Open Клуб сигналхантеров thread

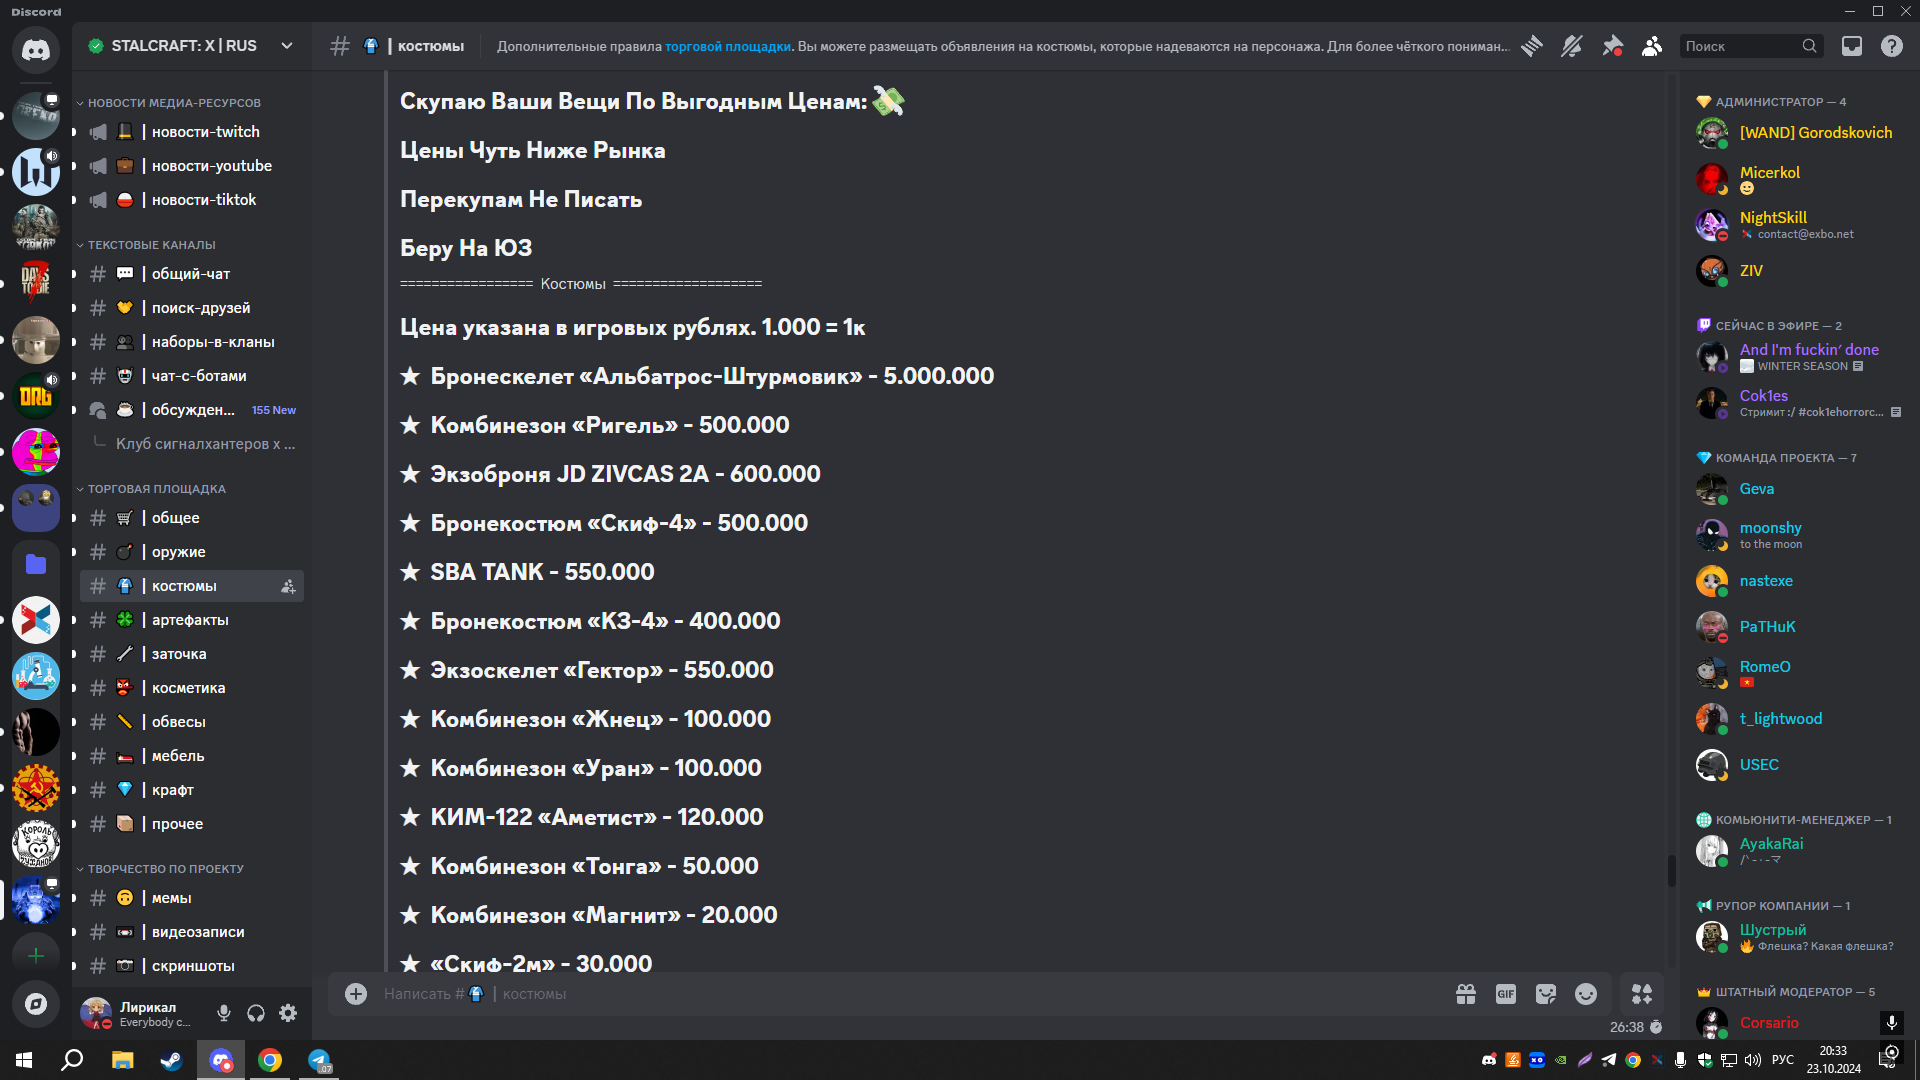[205, 444]
